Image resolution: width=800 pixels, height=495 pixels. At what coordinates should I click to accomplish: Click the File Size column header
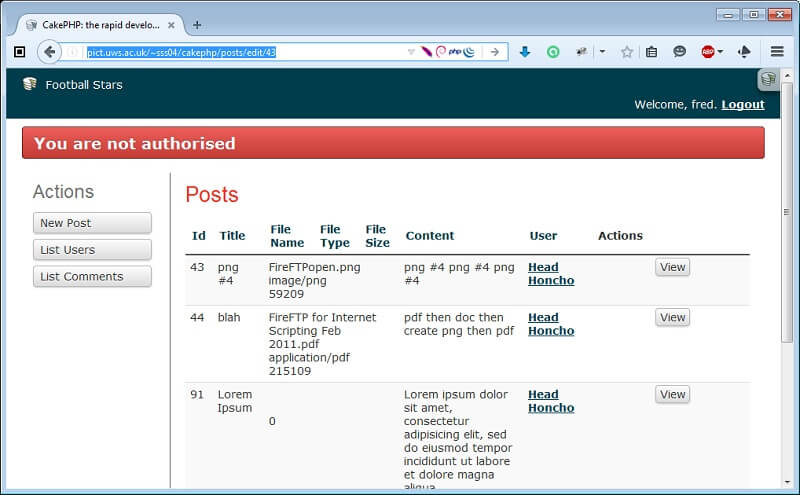pos(377,236)
